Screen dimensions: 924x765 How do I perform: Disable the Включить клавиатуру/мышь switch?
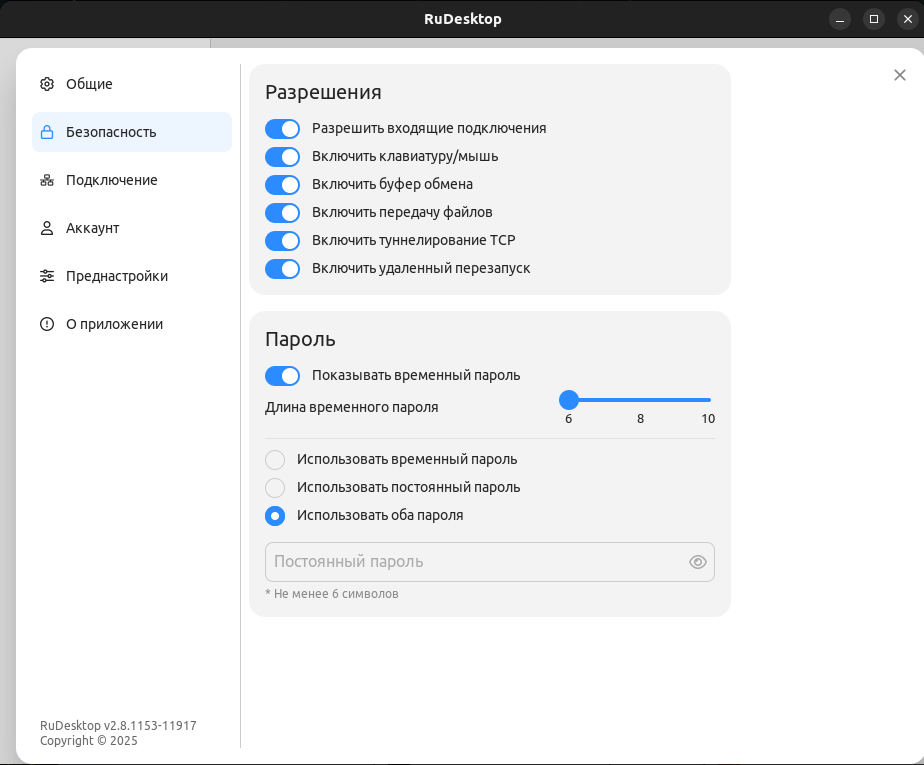pyautogui.click(x=282, y=157)
